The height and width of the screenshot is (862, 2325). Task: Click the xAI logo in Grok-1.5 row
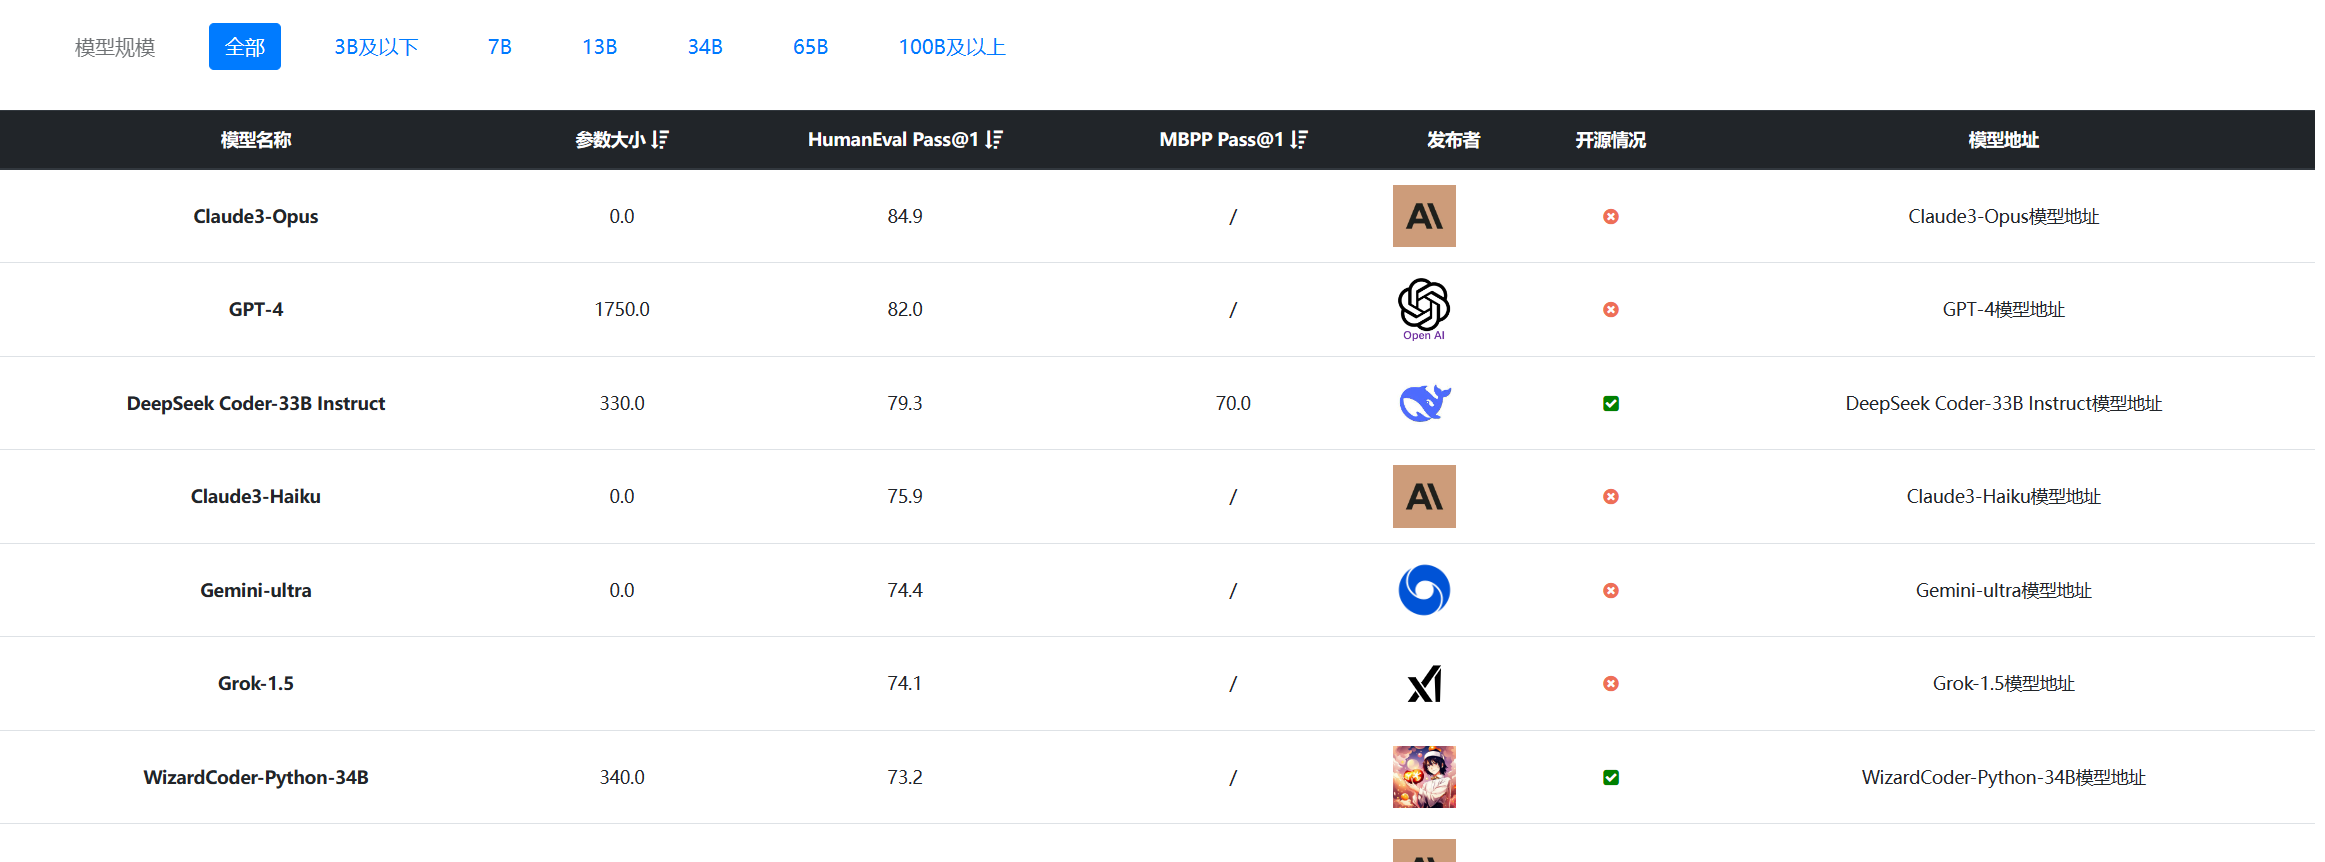[x=1424, y=684]
